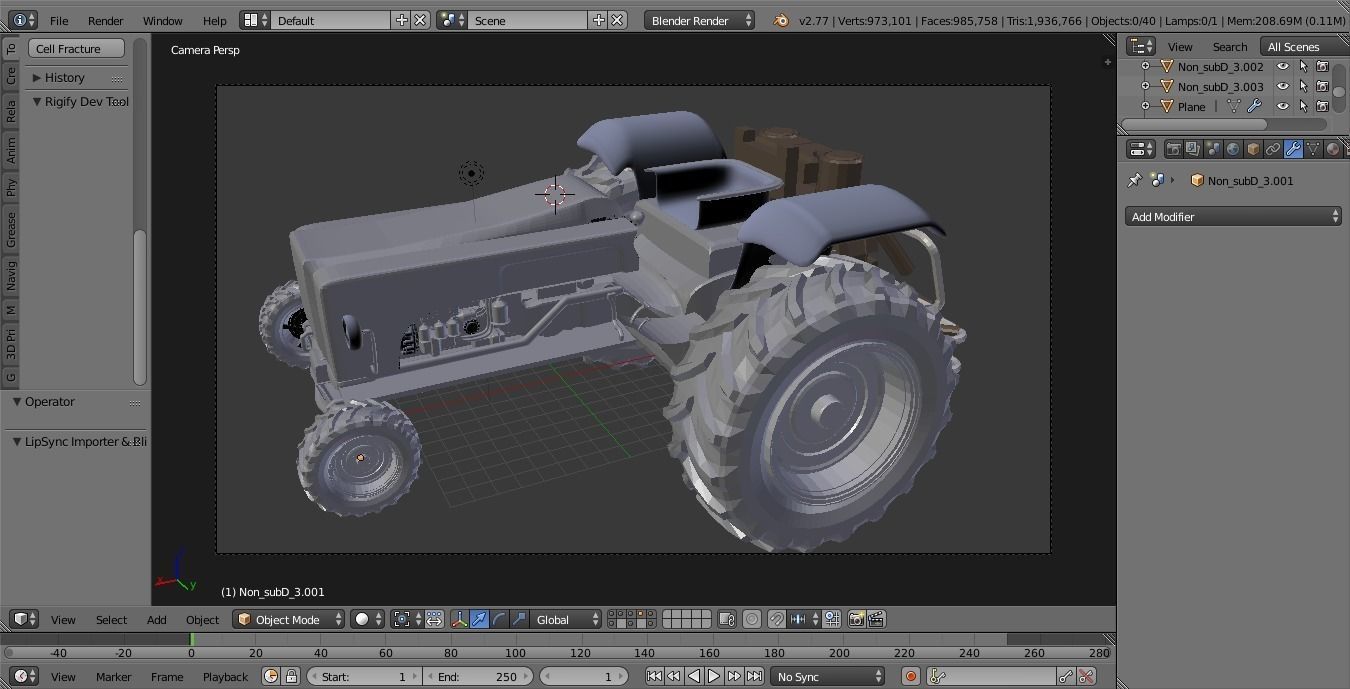Open the File menu
This screenshot has height=689, width=1350.
(x=59, y=20)
